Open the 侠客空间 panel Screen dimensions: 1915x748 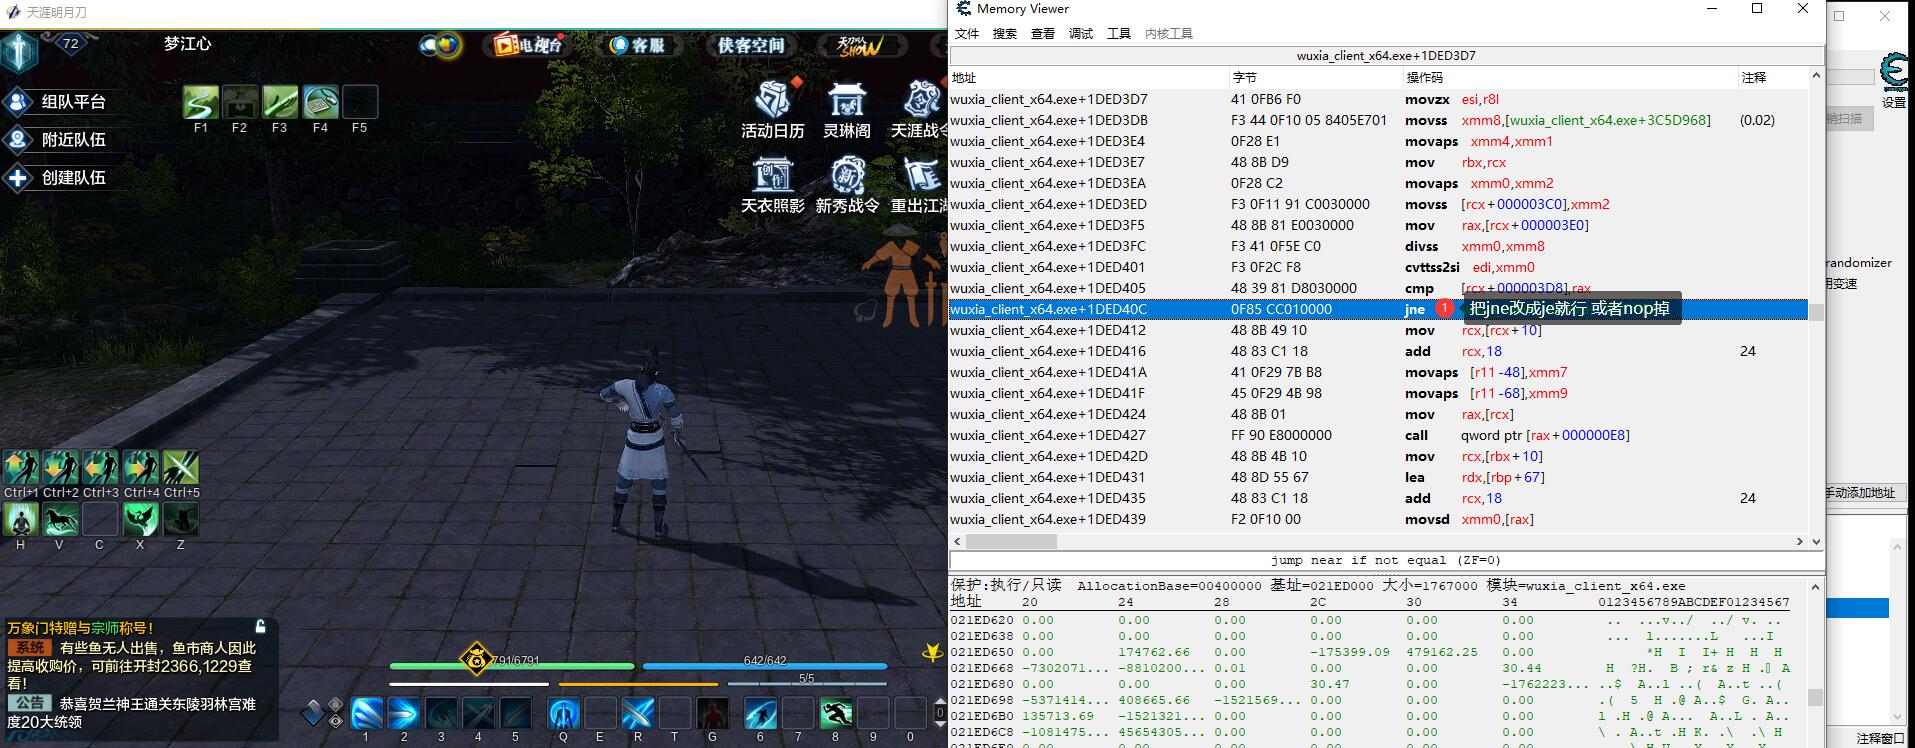751,45
